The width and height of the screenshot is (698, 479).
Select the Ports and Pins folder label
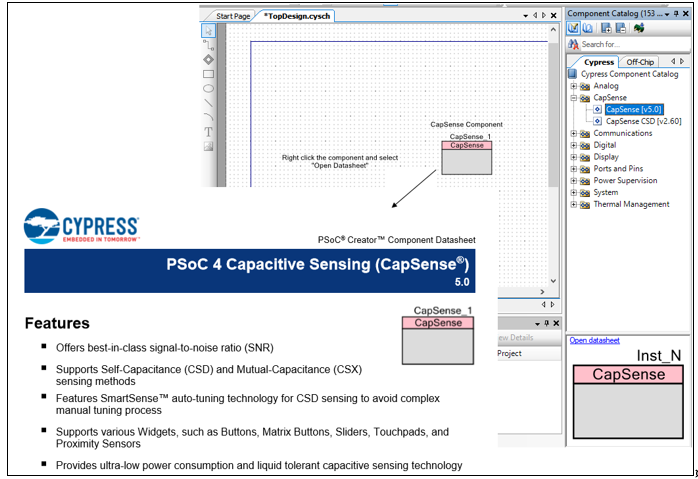pos(618,169)
